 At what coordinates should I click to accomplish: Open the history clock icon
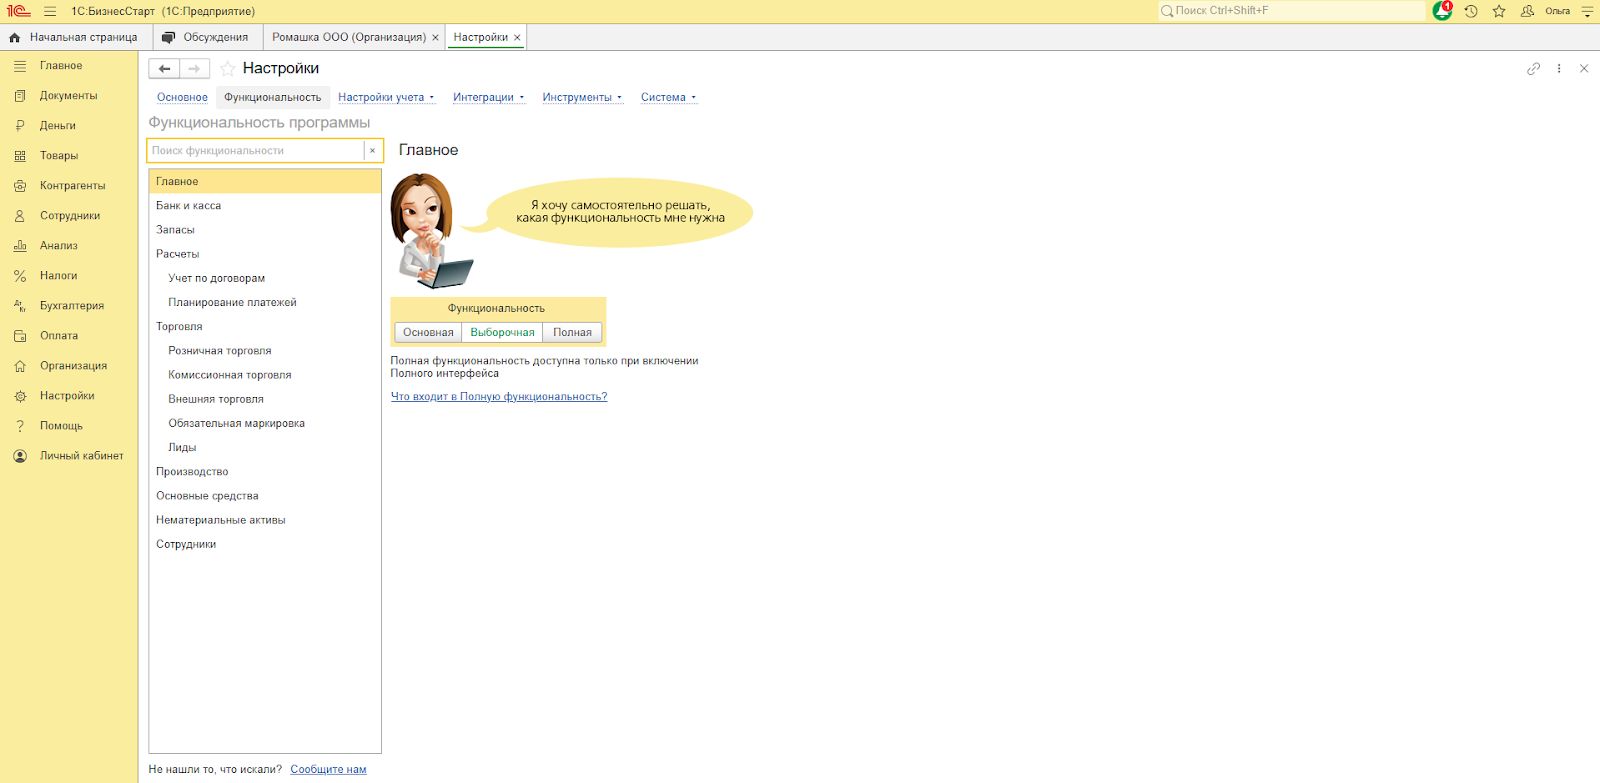[1471, 11]
